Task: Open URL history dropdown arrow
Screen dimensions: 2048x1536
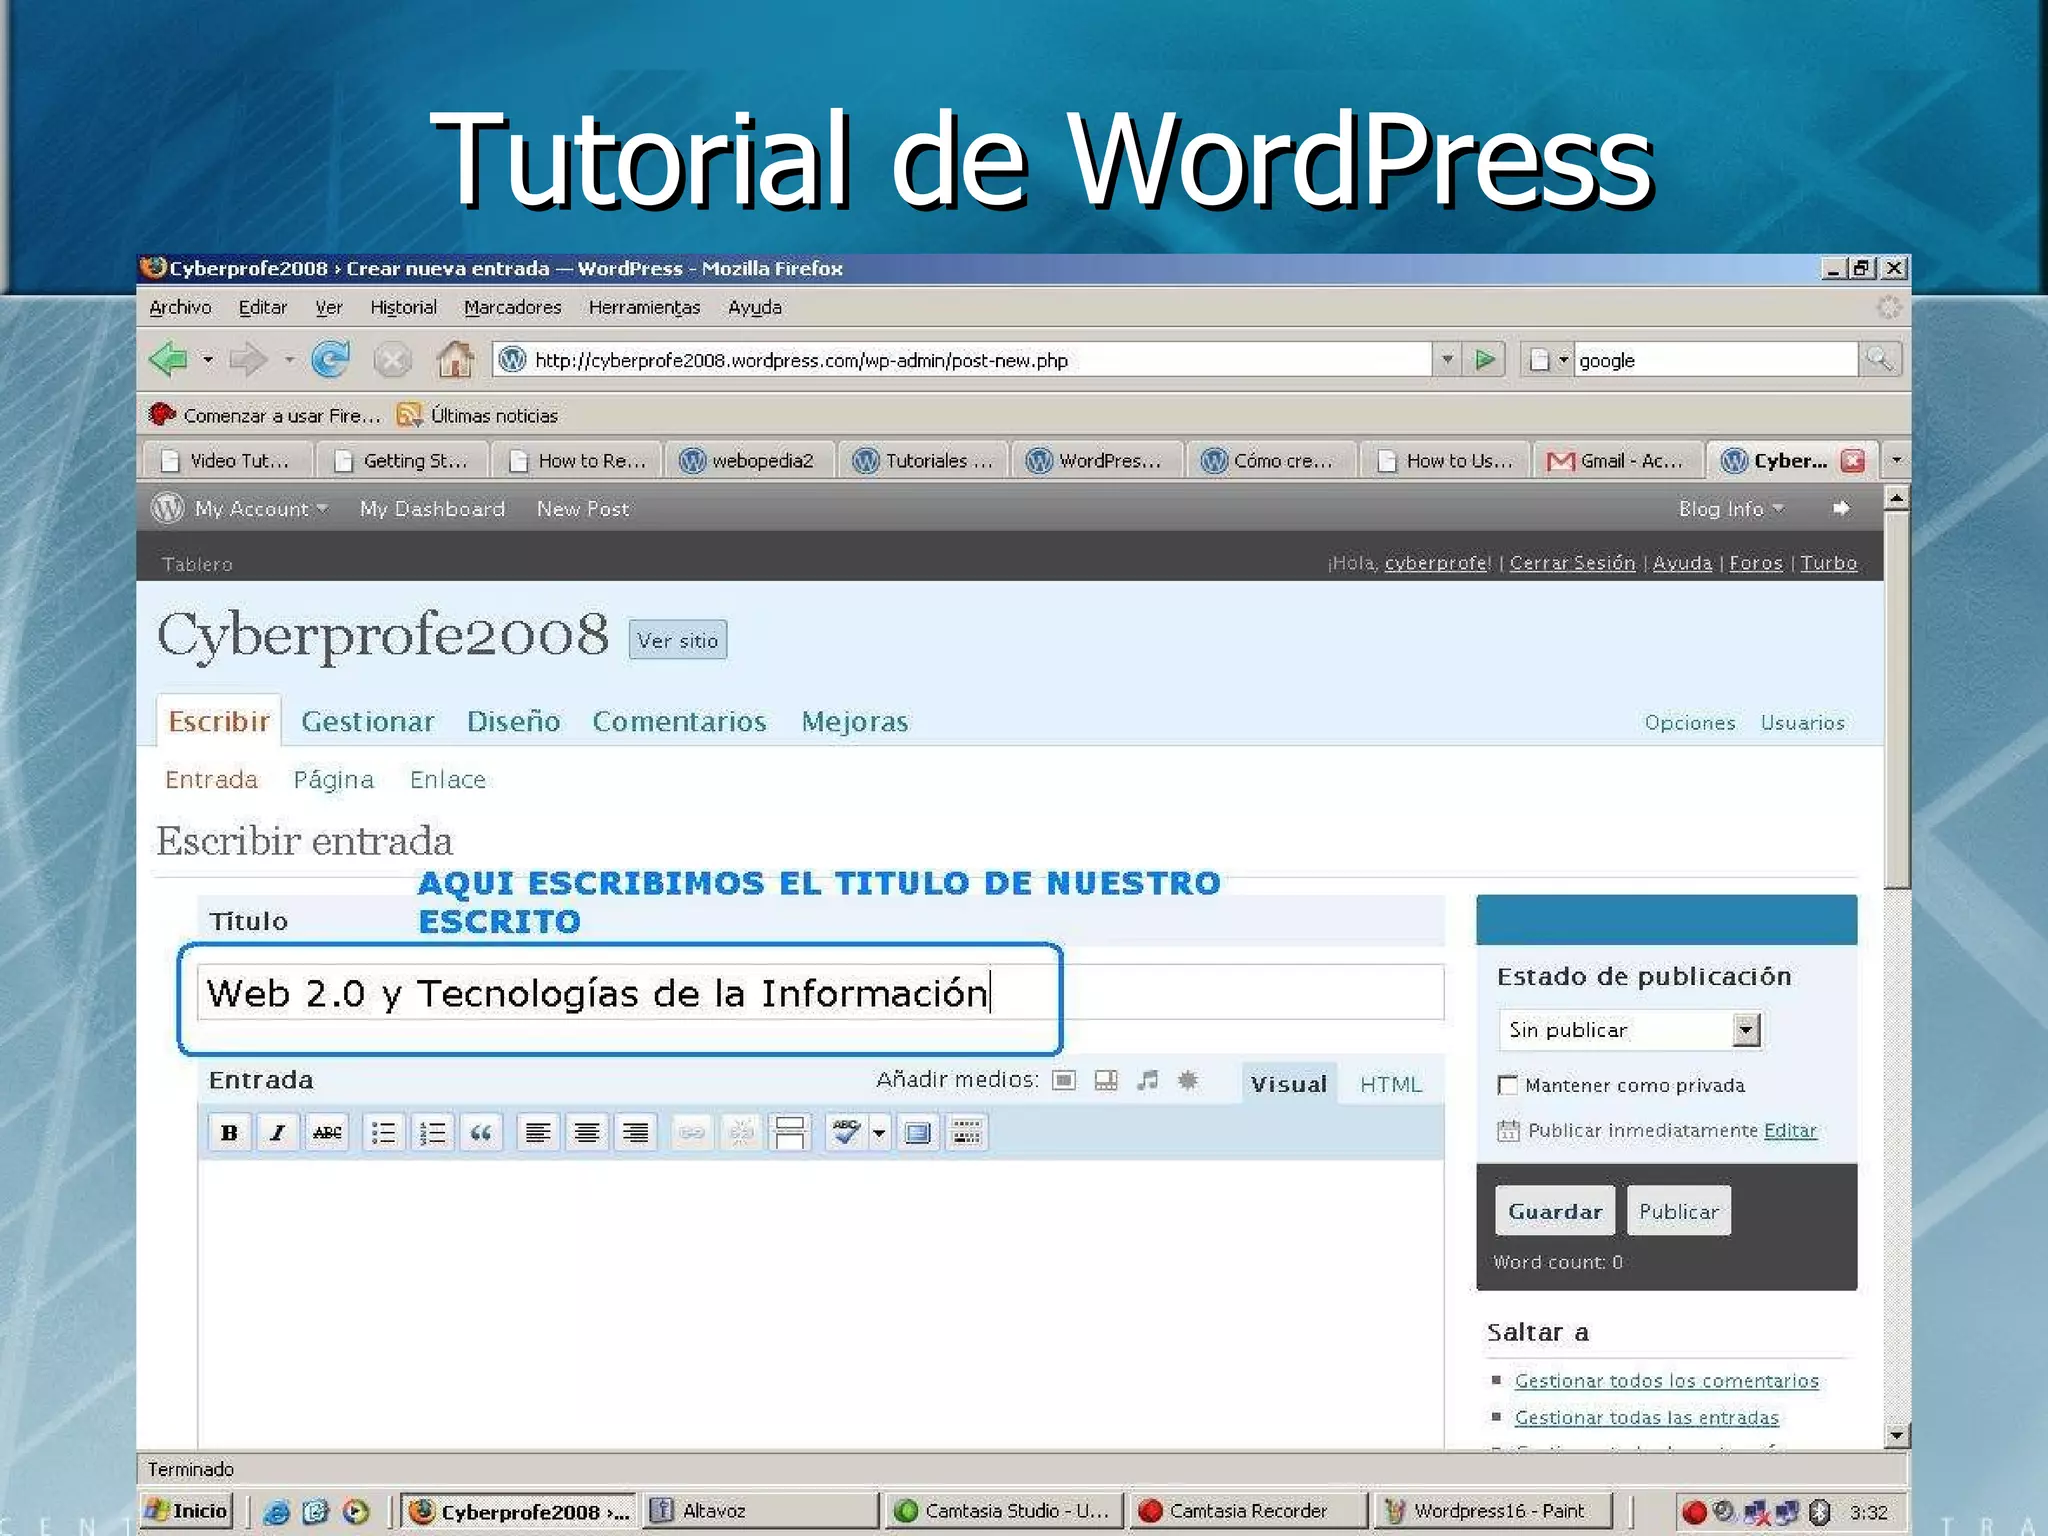Action: tap(1447, 359)
